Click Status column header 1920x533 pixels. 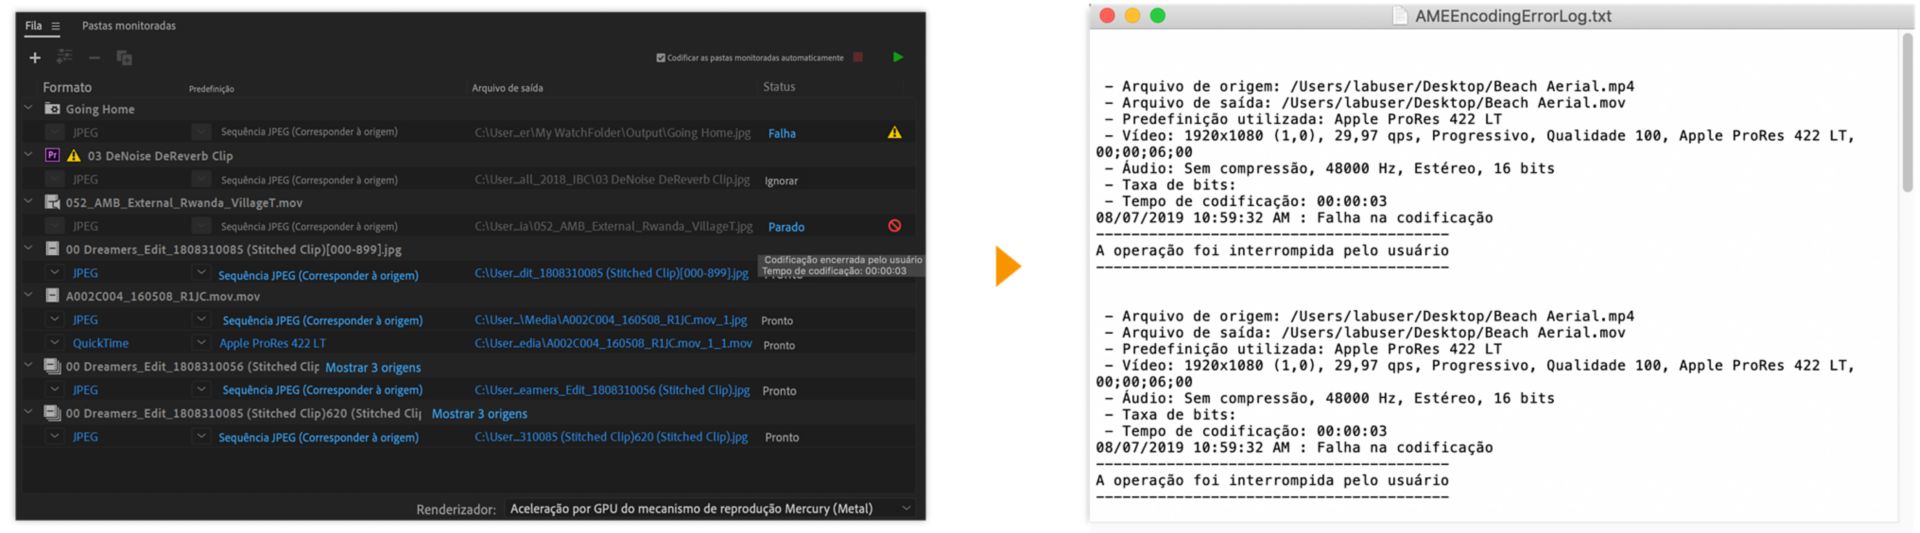(779, 87)
